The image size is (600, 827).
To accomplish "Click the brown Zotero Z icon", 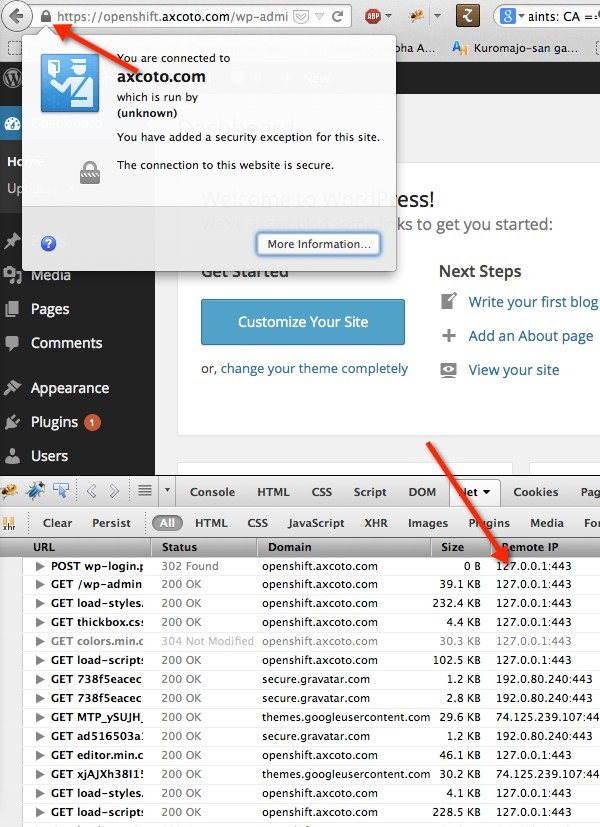I will click(468, 16).
